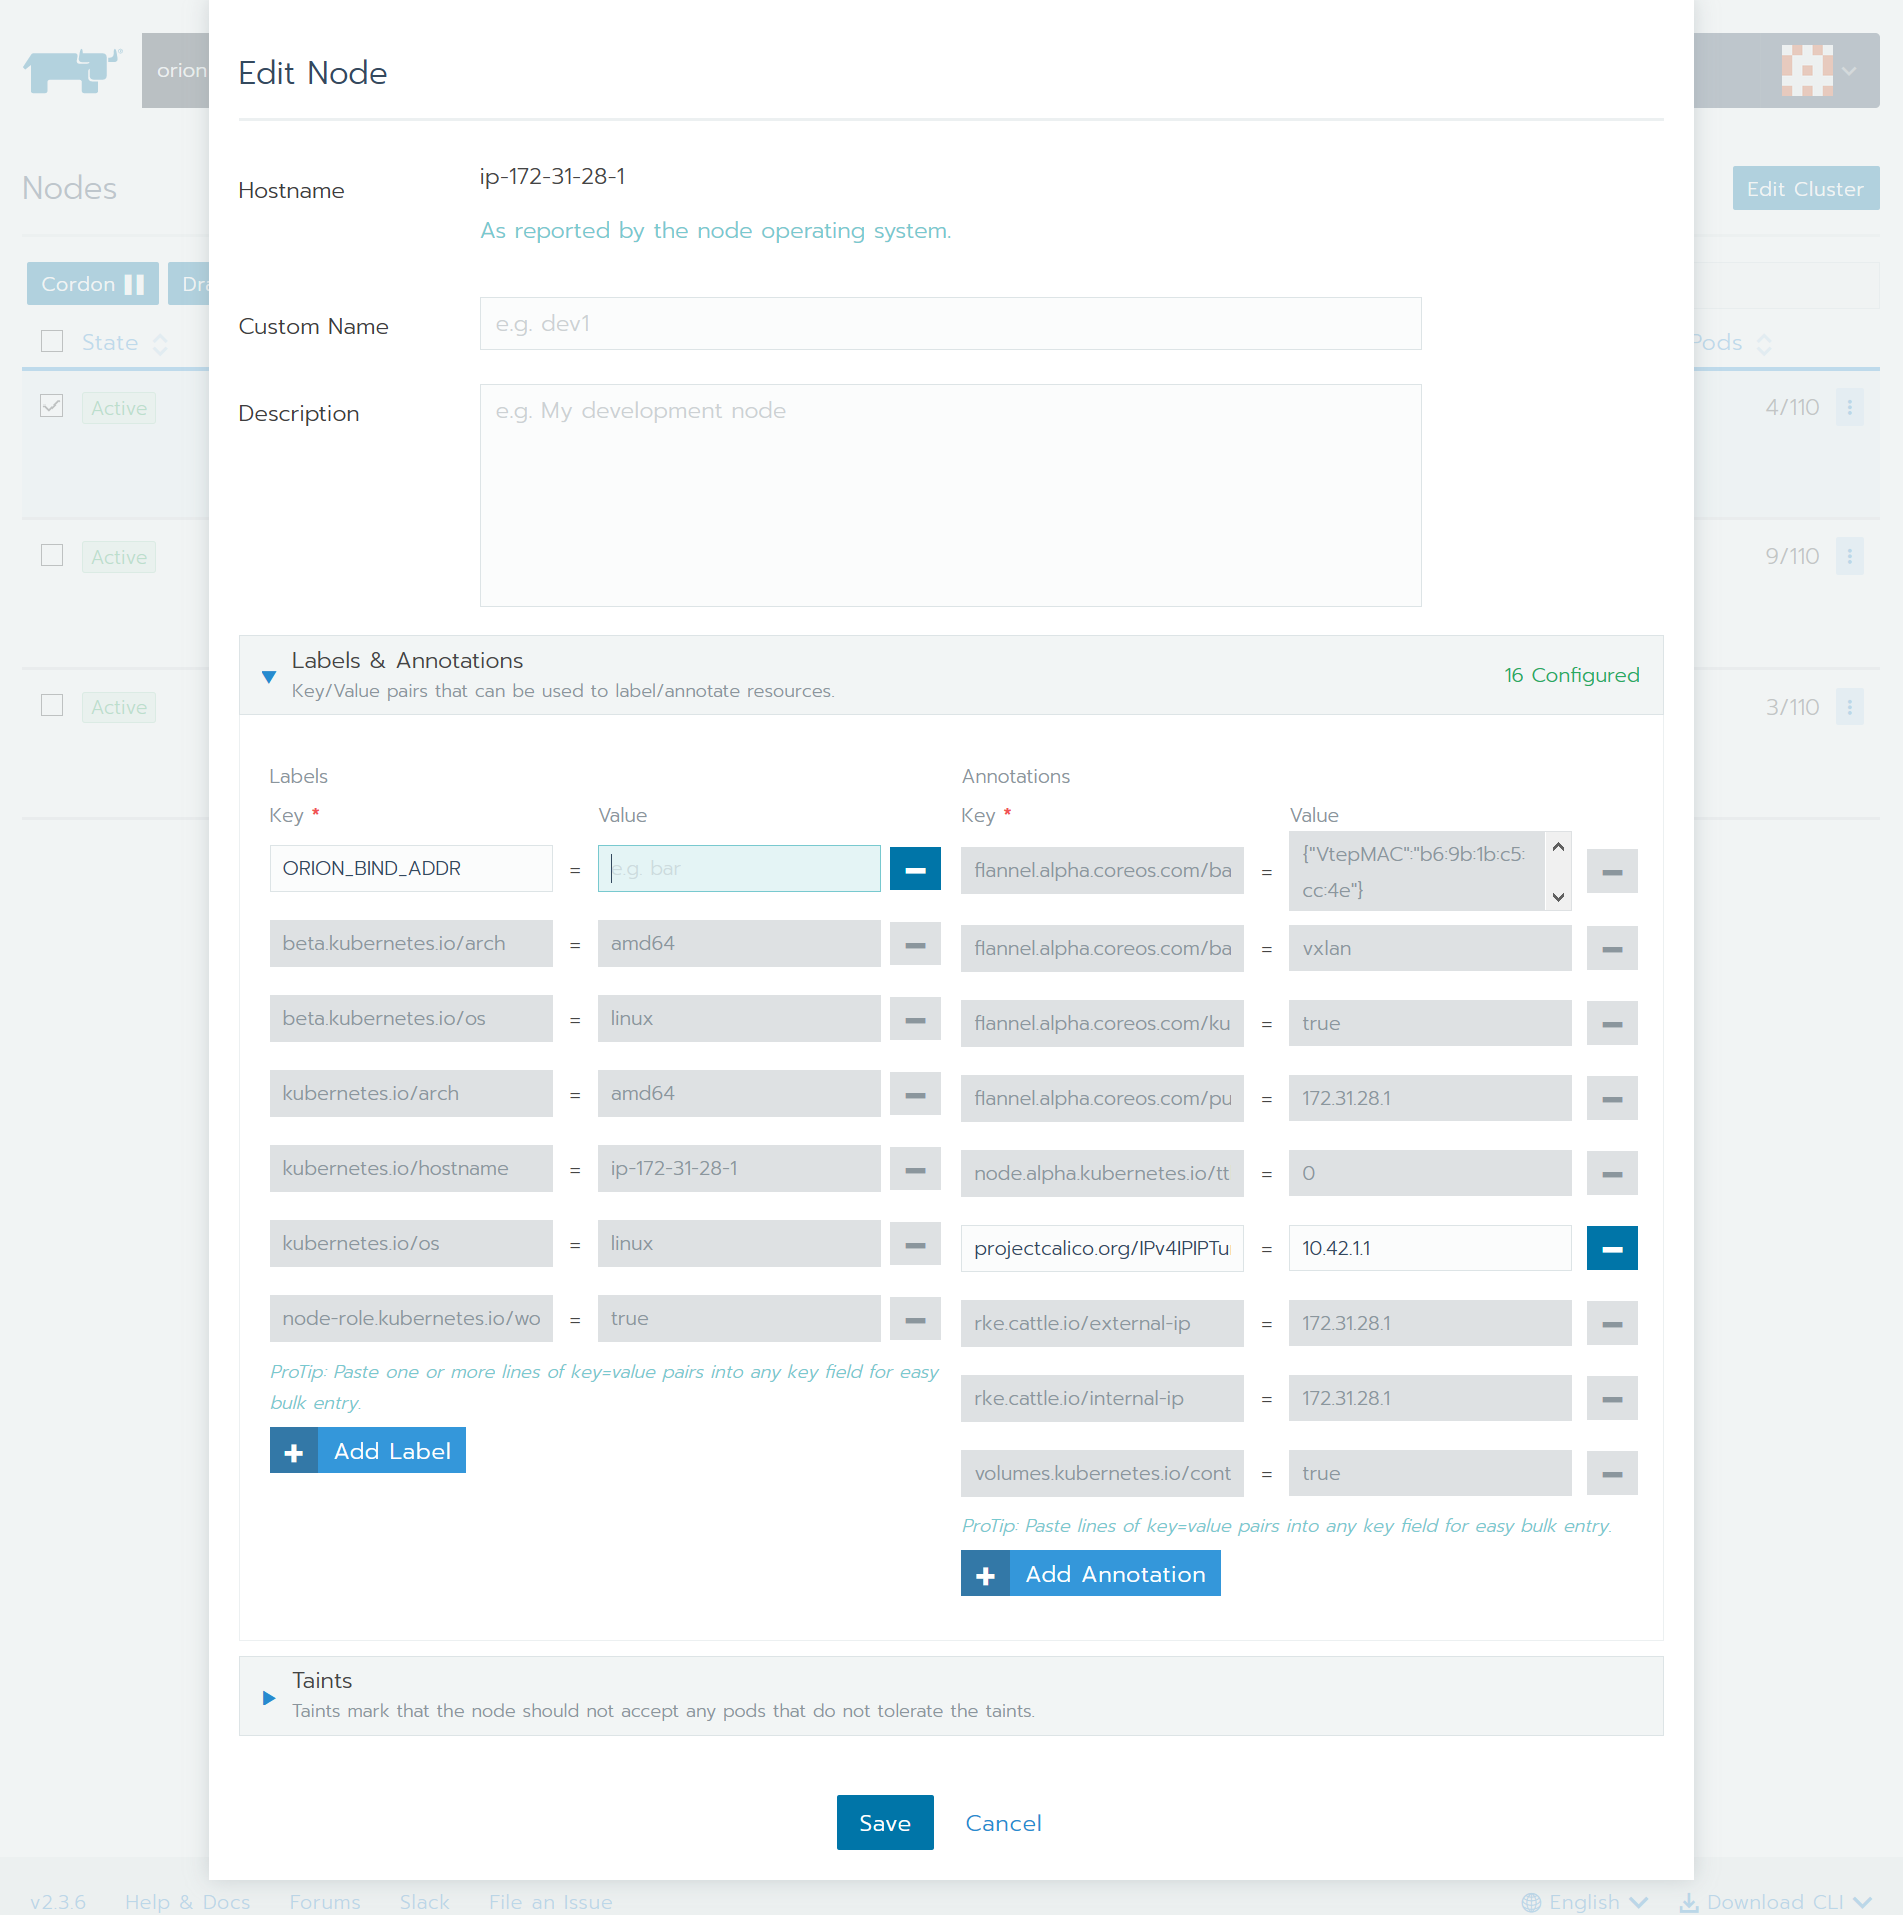
Task: Open the user avatar dropdown
Action: pos(1818,71)
